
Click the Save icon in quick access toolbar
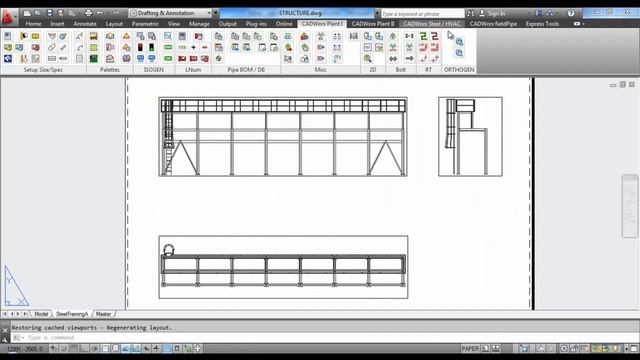[x=49, y=13]
